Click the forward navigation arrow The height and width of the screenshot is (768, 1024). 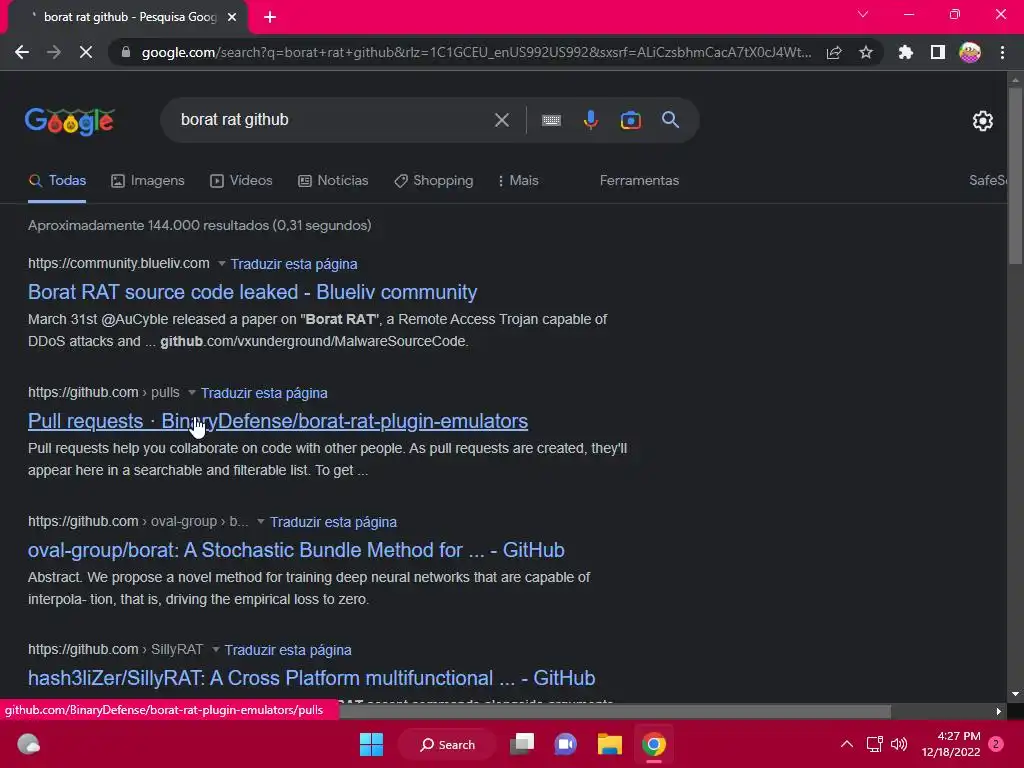(x=54, y=52)
